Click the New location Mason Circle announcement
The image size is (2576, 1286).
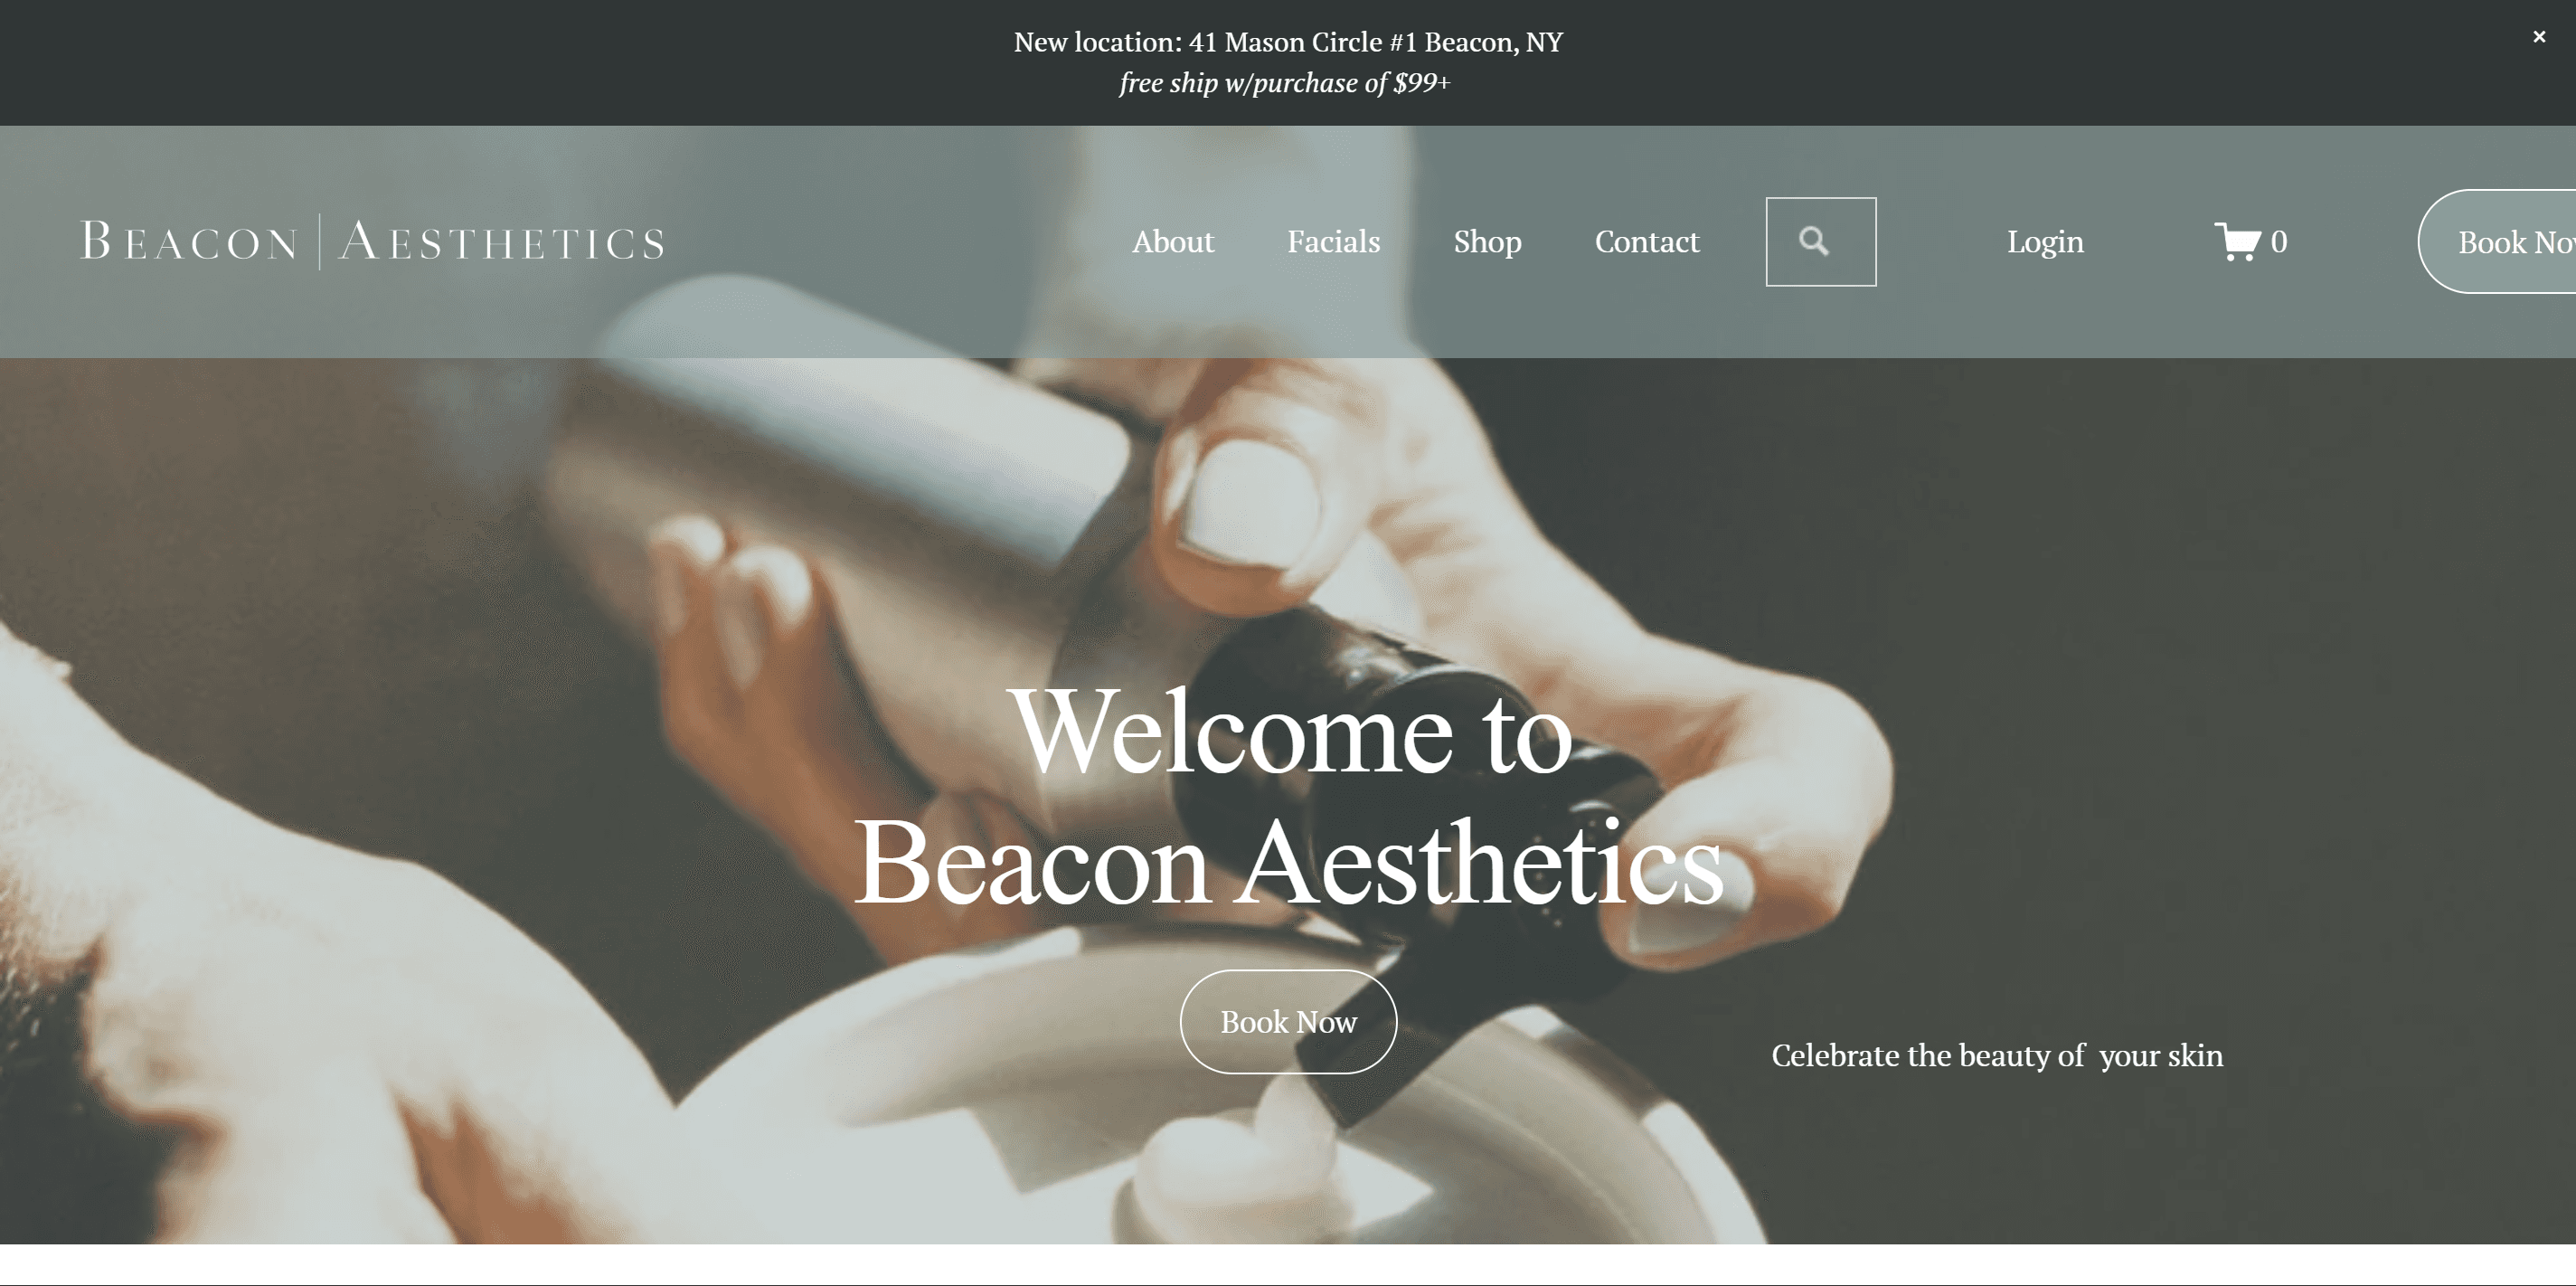1287,42
